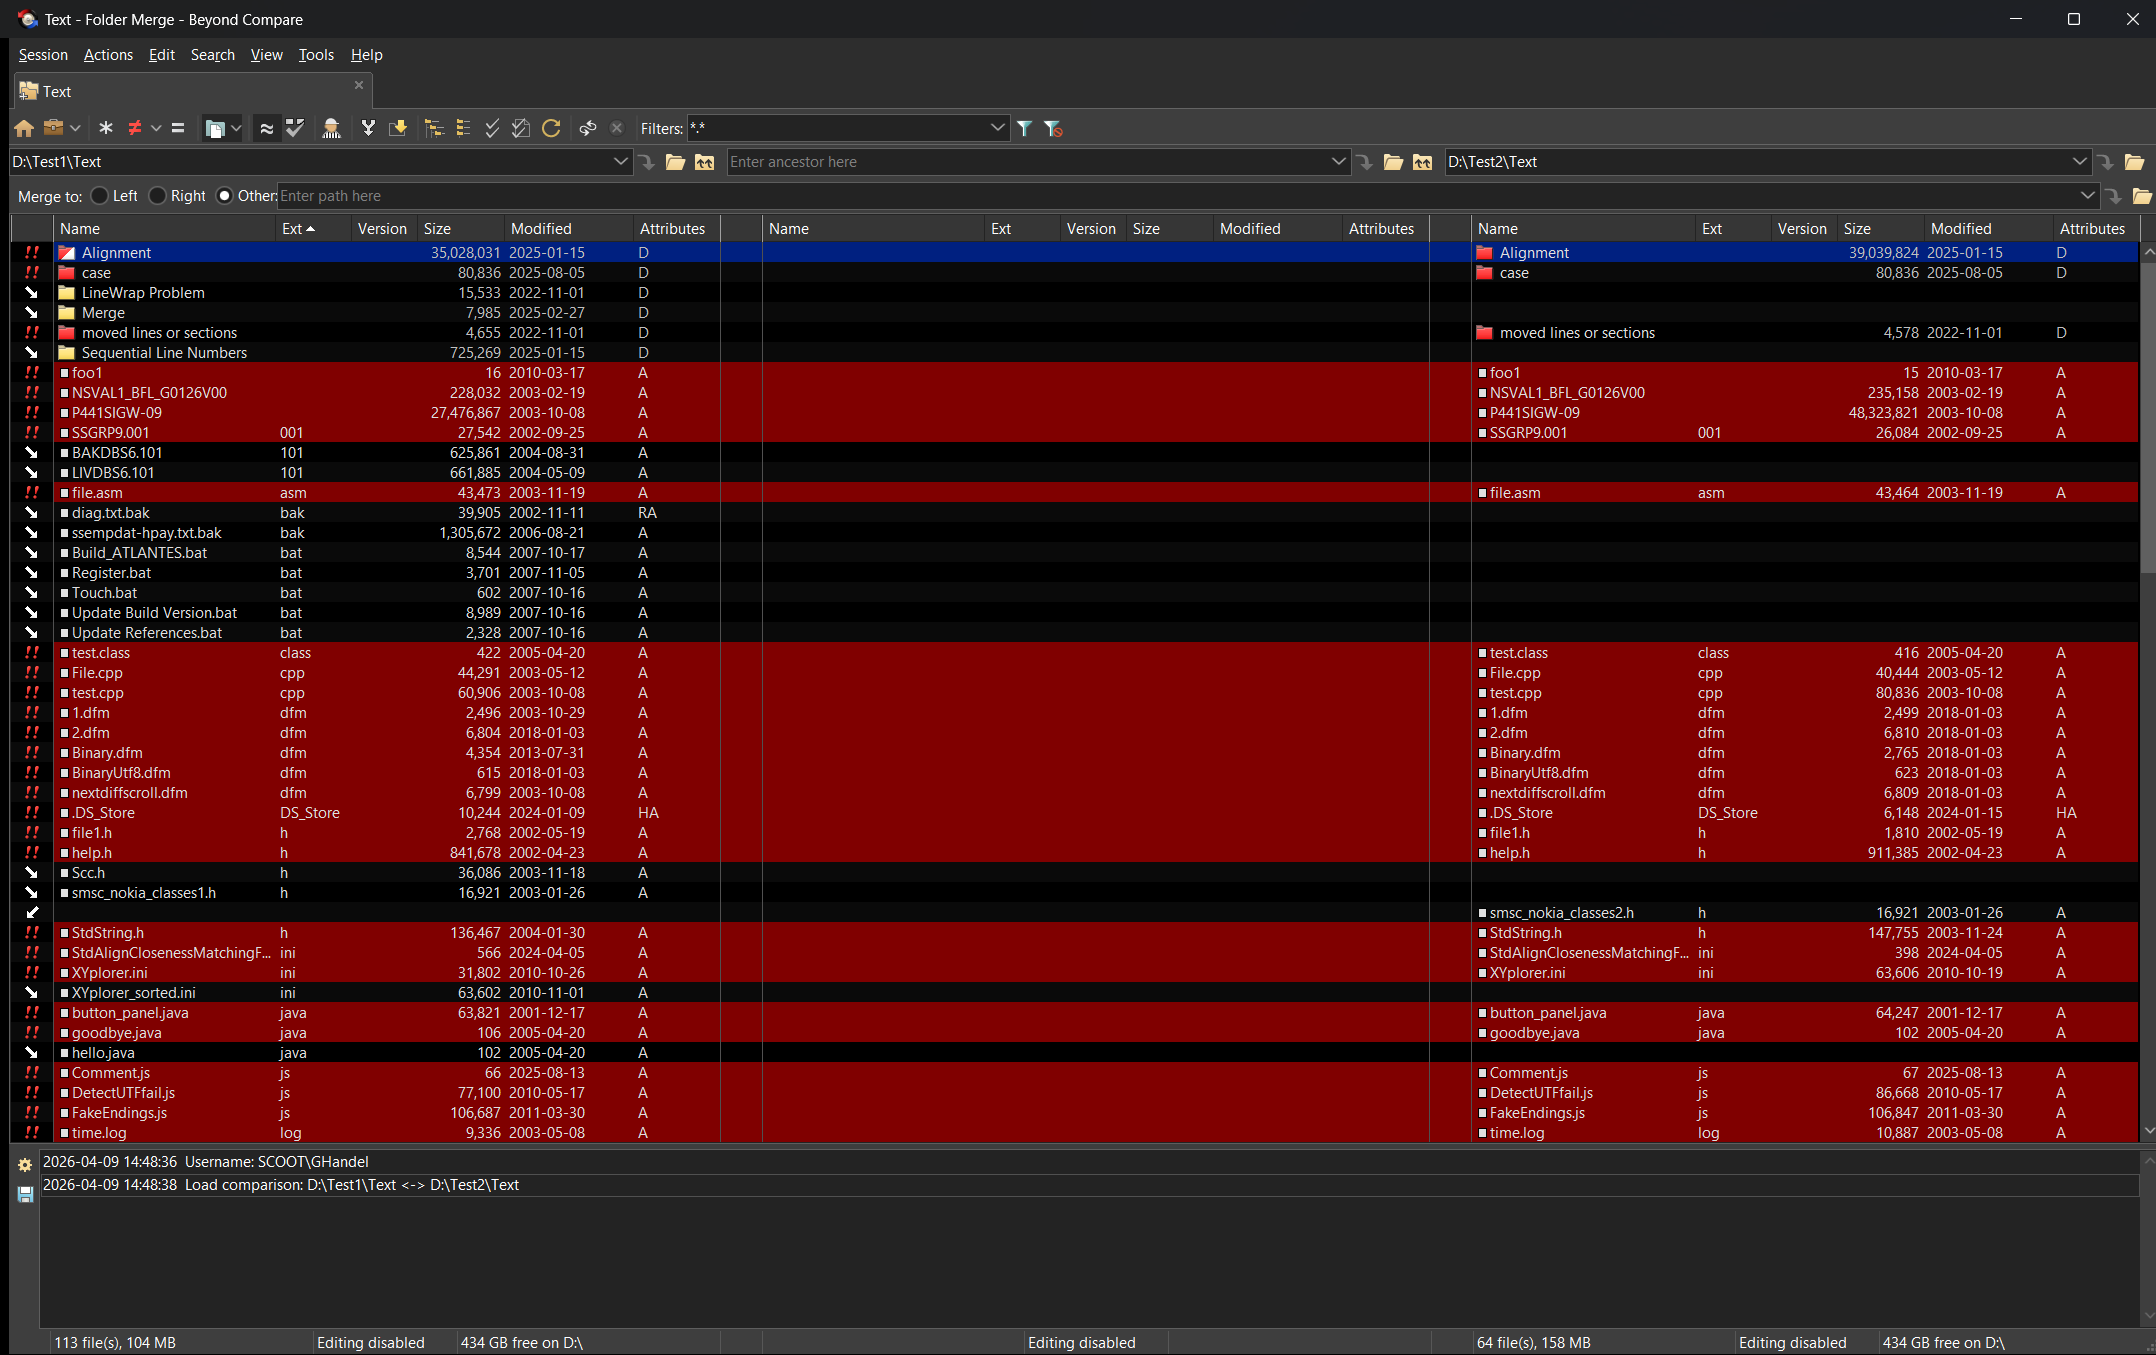Screen dimensions: 2156x1355
Task: Close the Text session tab
Action: (359, 85)
